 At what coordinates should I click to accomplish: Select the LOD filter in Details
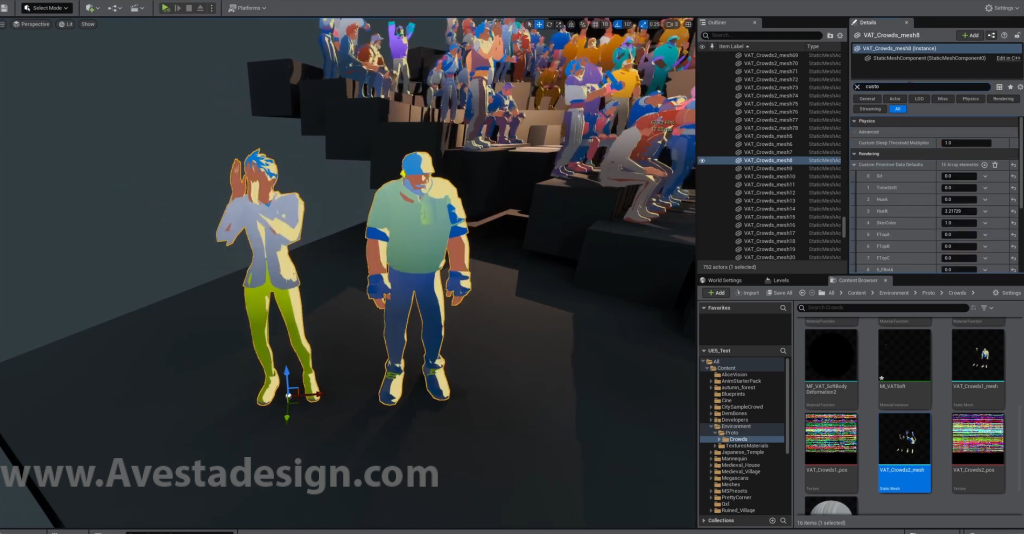coord(919,99)
